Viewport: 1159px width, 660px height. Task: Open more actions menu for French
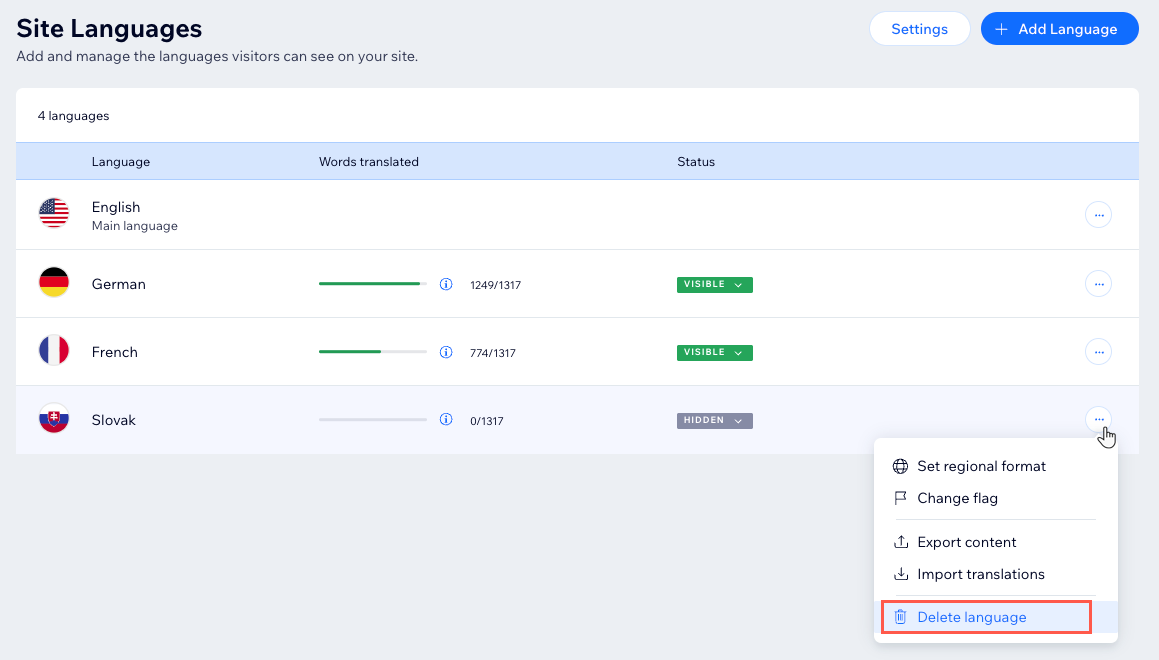1098,352
